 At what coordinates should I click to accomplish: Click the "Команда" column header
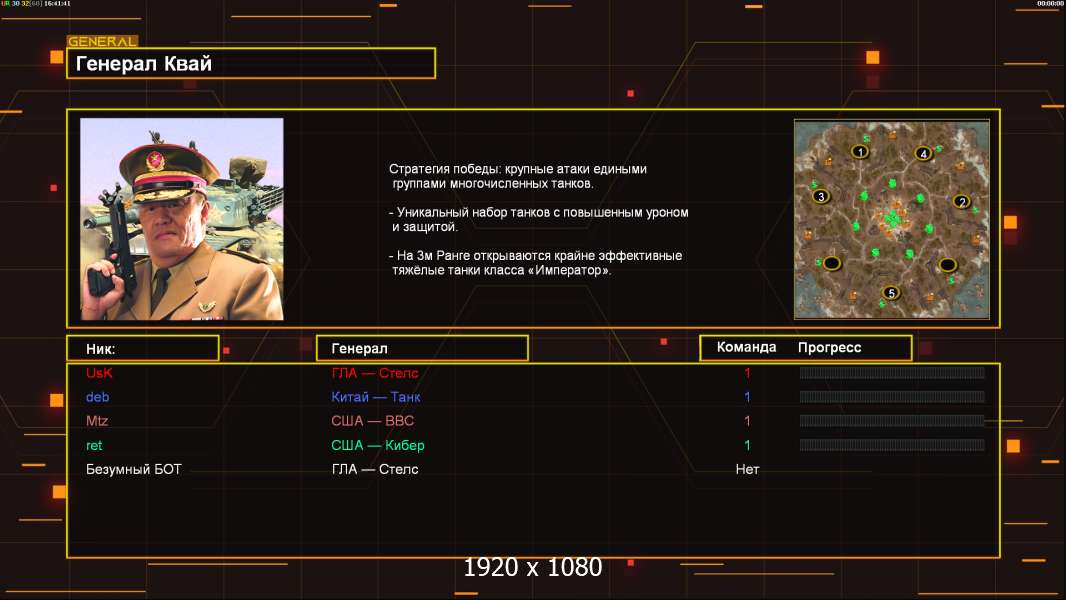(x=746, y=348)
